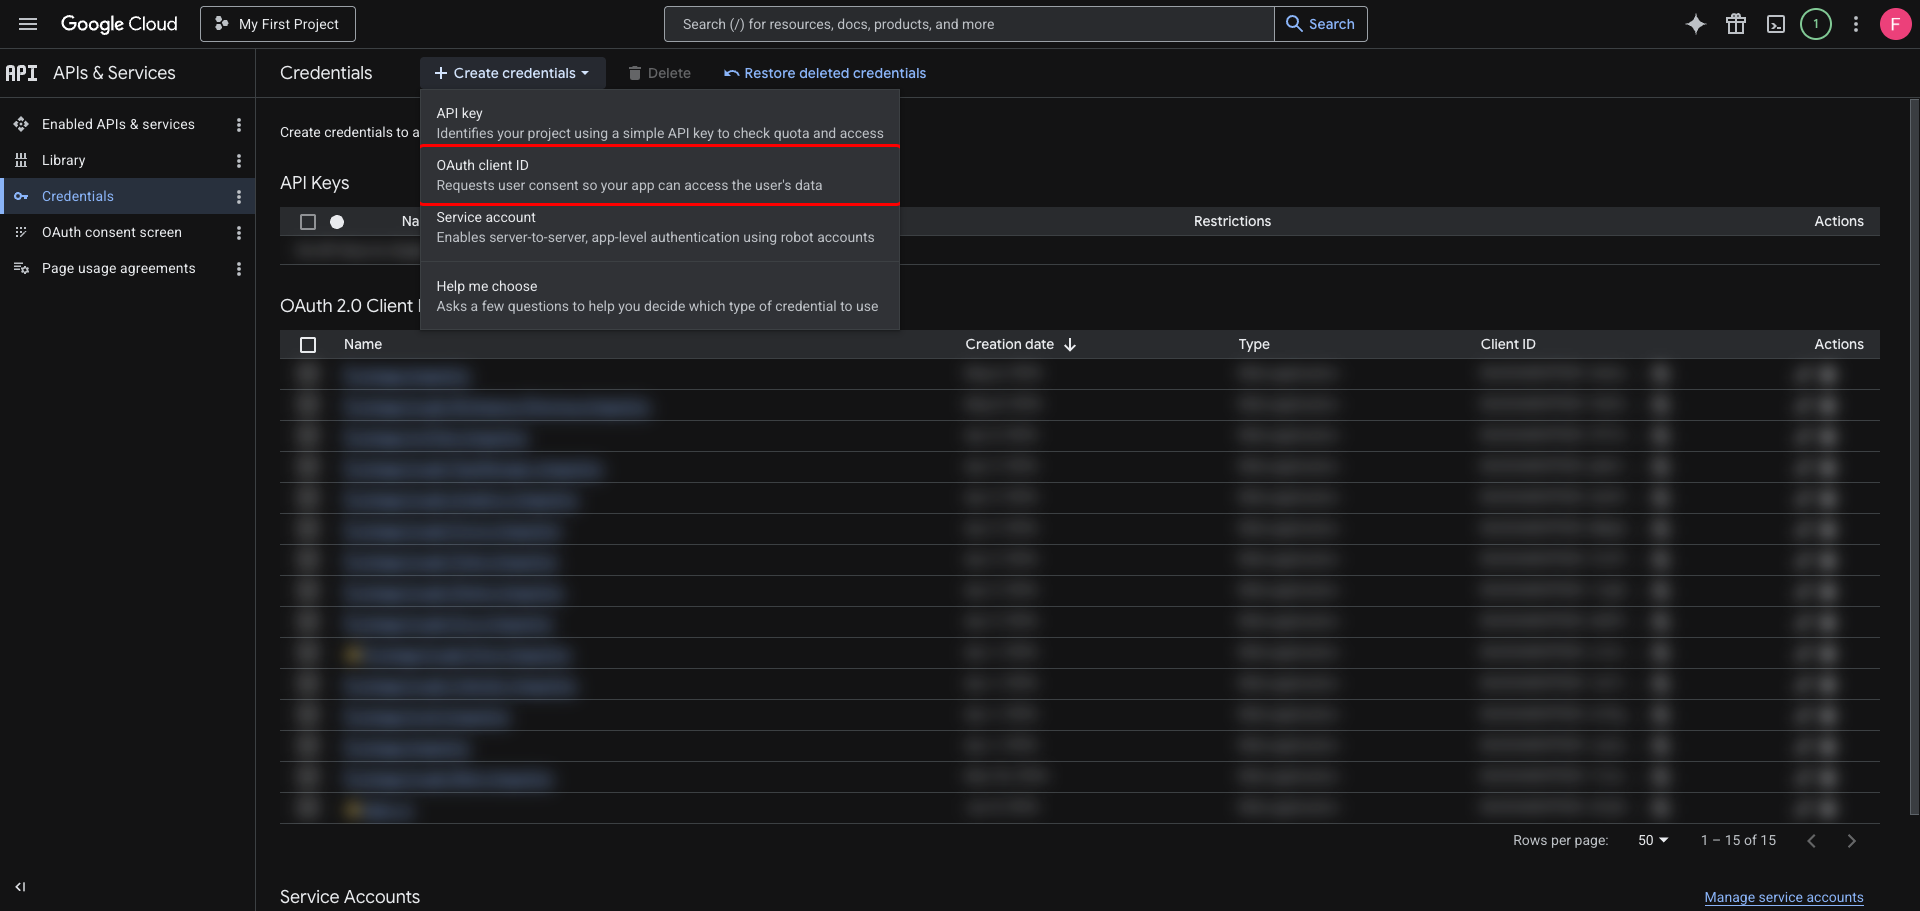Select all OAuth 2.0 Client IDs checkbox
Image resolution: width=1920 pixels, height=911 pixels.
click(x=308, y=345)
